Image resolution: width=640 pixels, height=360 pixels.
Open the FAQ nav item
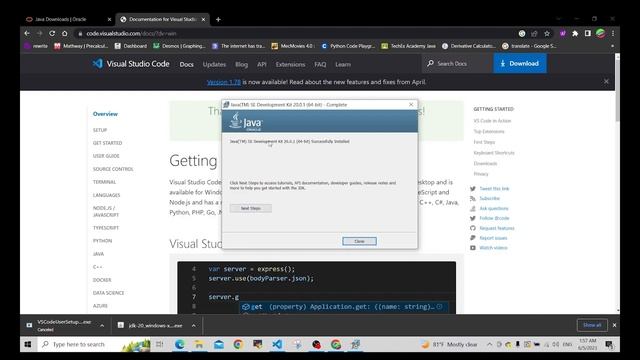click(320, 64)
